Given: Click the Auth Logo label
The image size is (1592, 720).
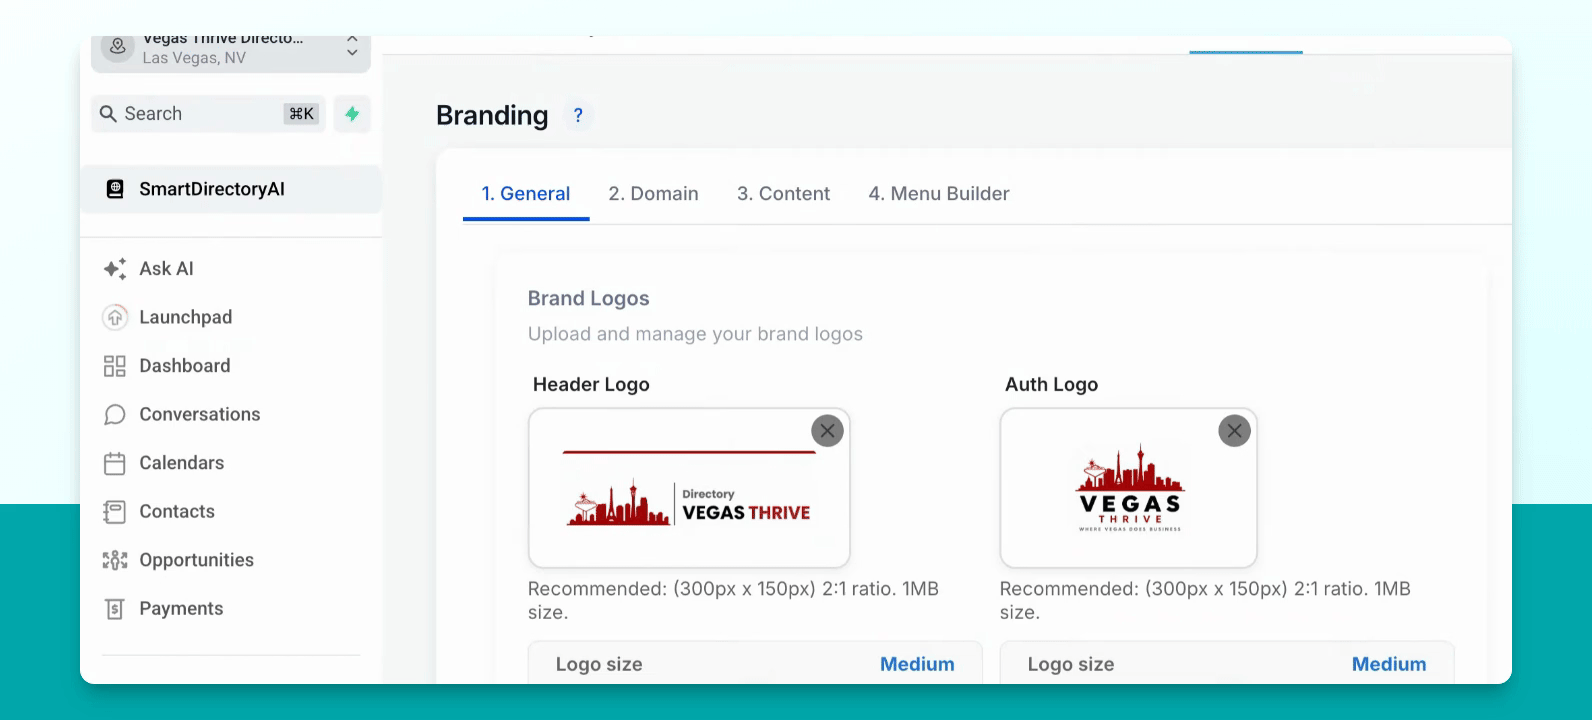Looking at the screenshot, I should (1052, 385).
